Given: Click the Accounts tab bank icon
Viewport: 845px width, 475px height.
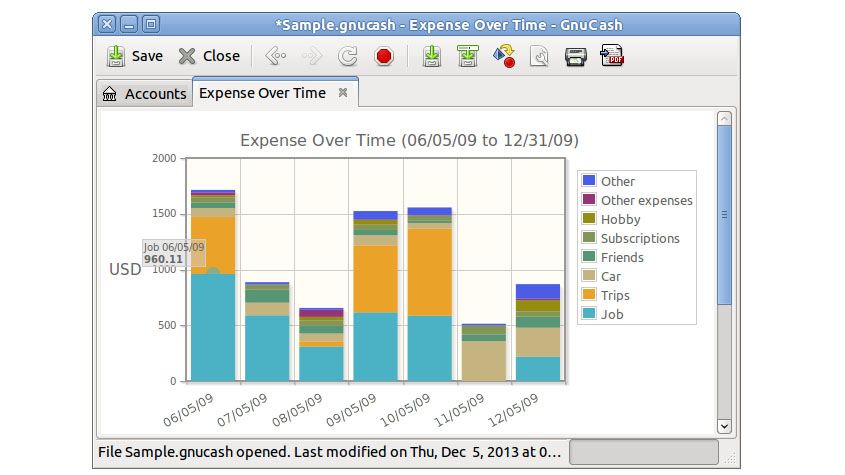Looking at the screenshot, I should pyautogui.click(x=109, y=94).
